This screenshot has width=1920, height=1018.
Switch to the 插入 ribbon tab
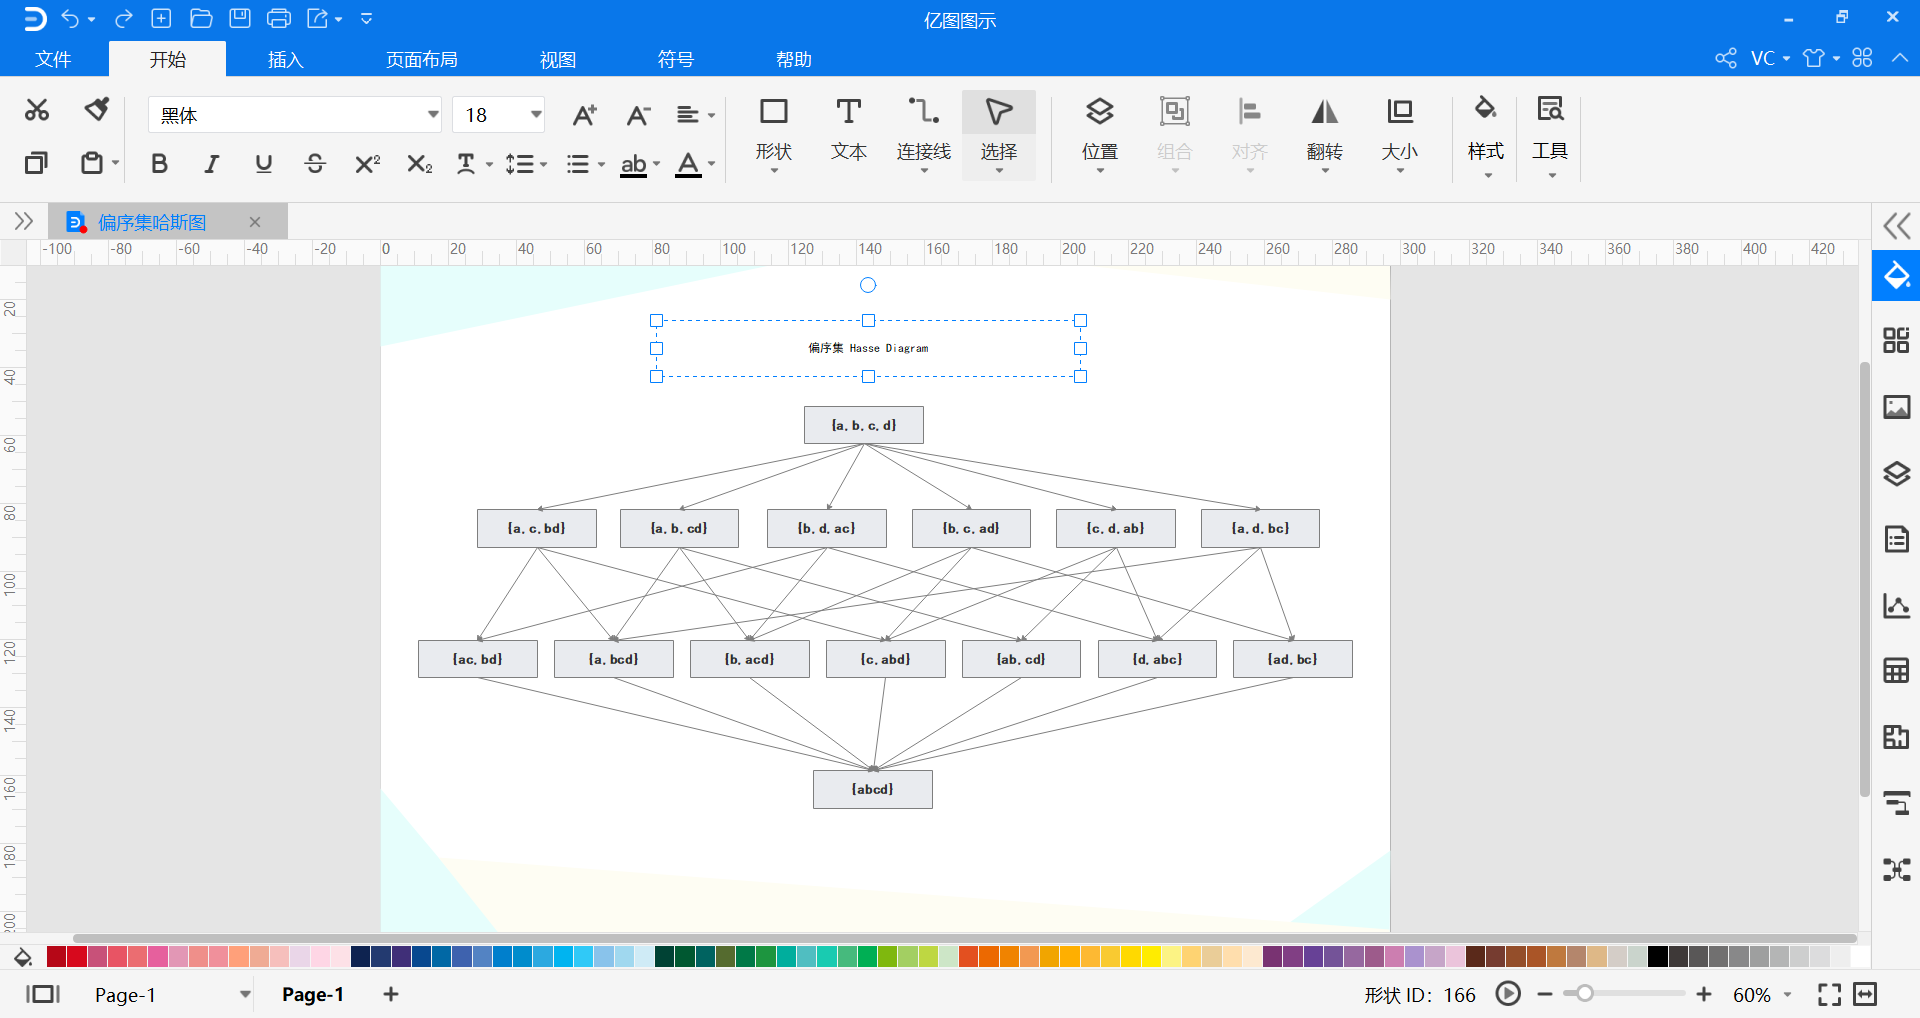click(x=285, y=60)
